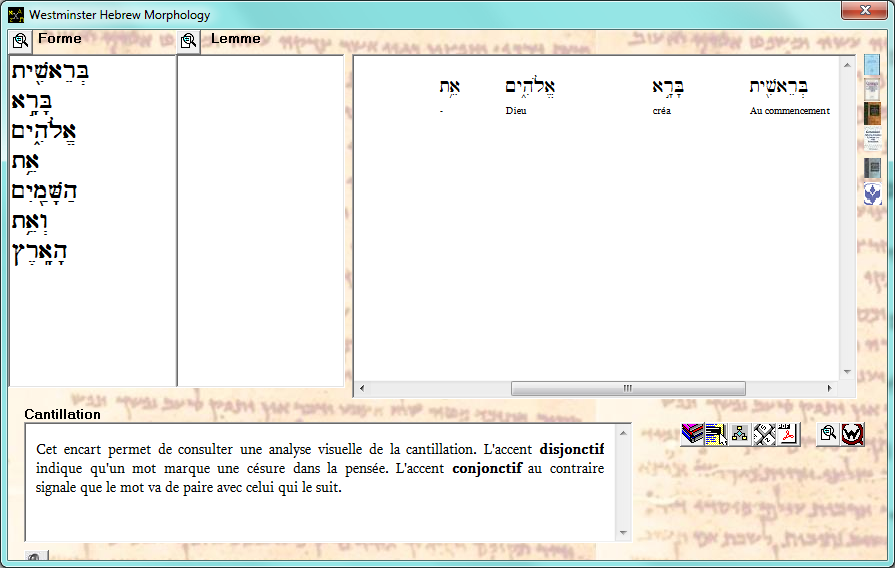Click the yellow text-with-cursor toolbar icon

(x=716, y=434)
